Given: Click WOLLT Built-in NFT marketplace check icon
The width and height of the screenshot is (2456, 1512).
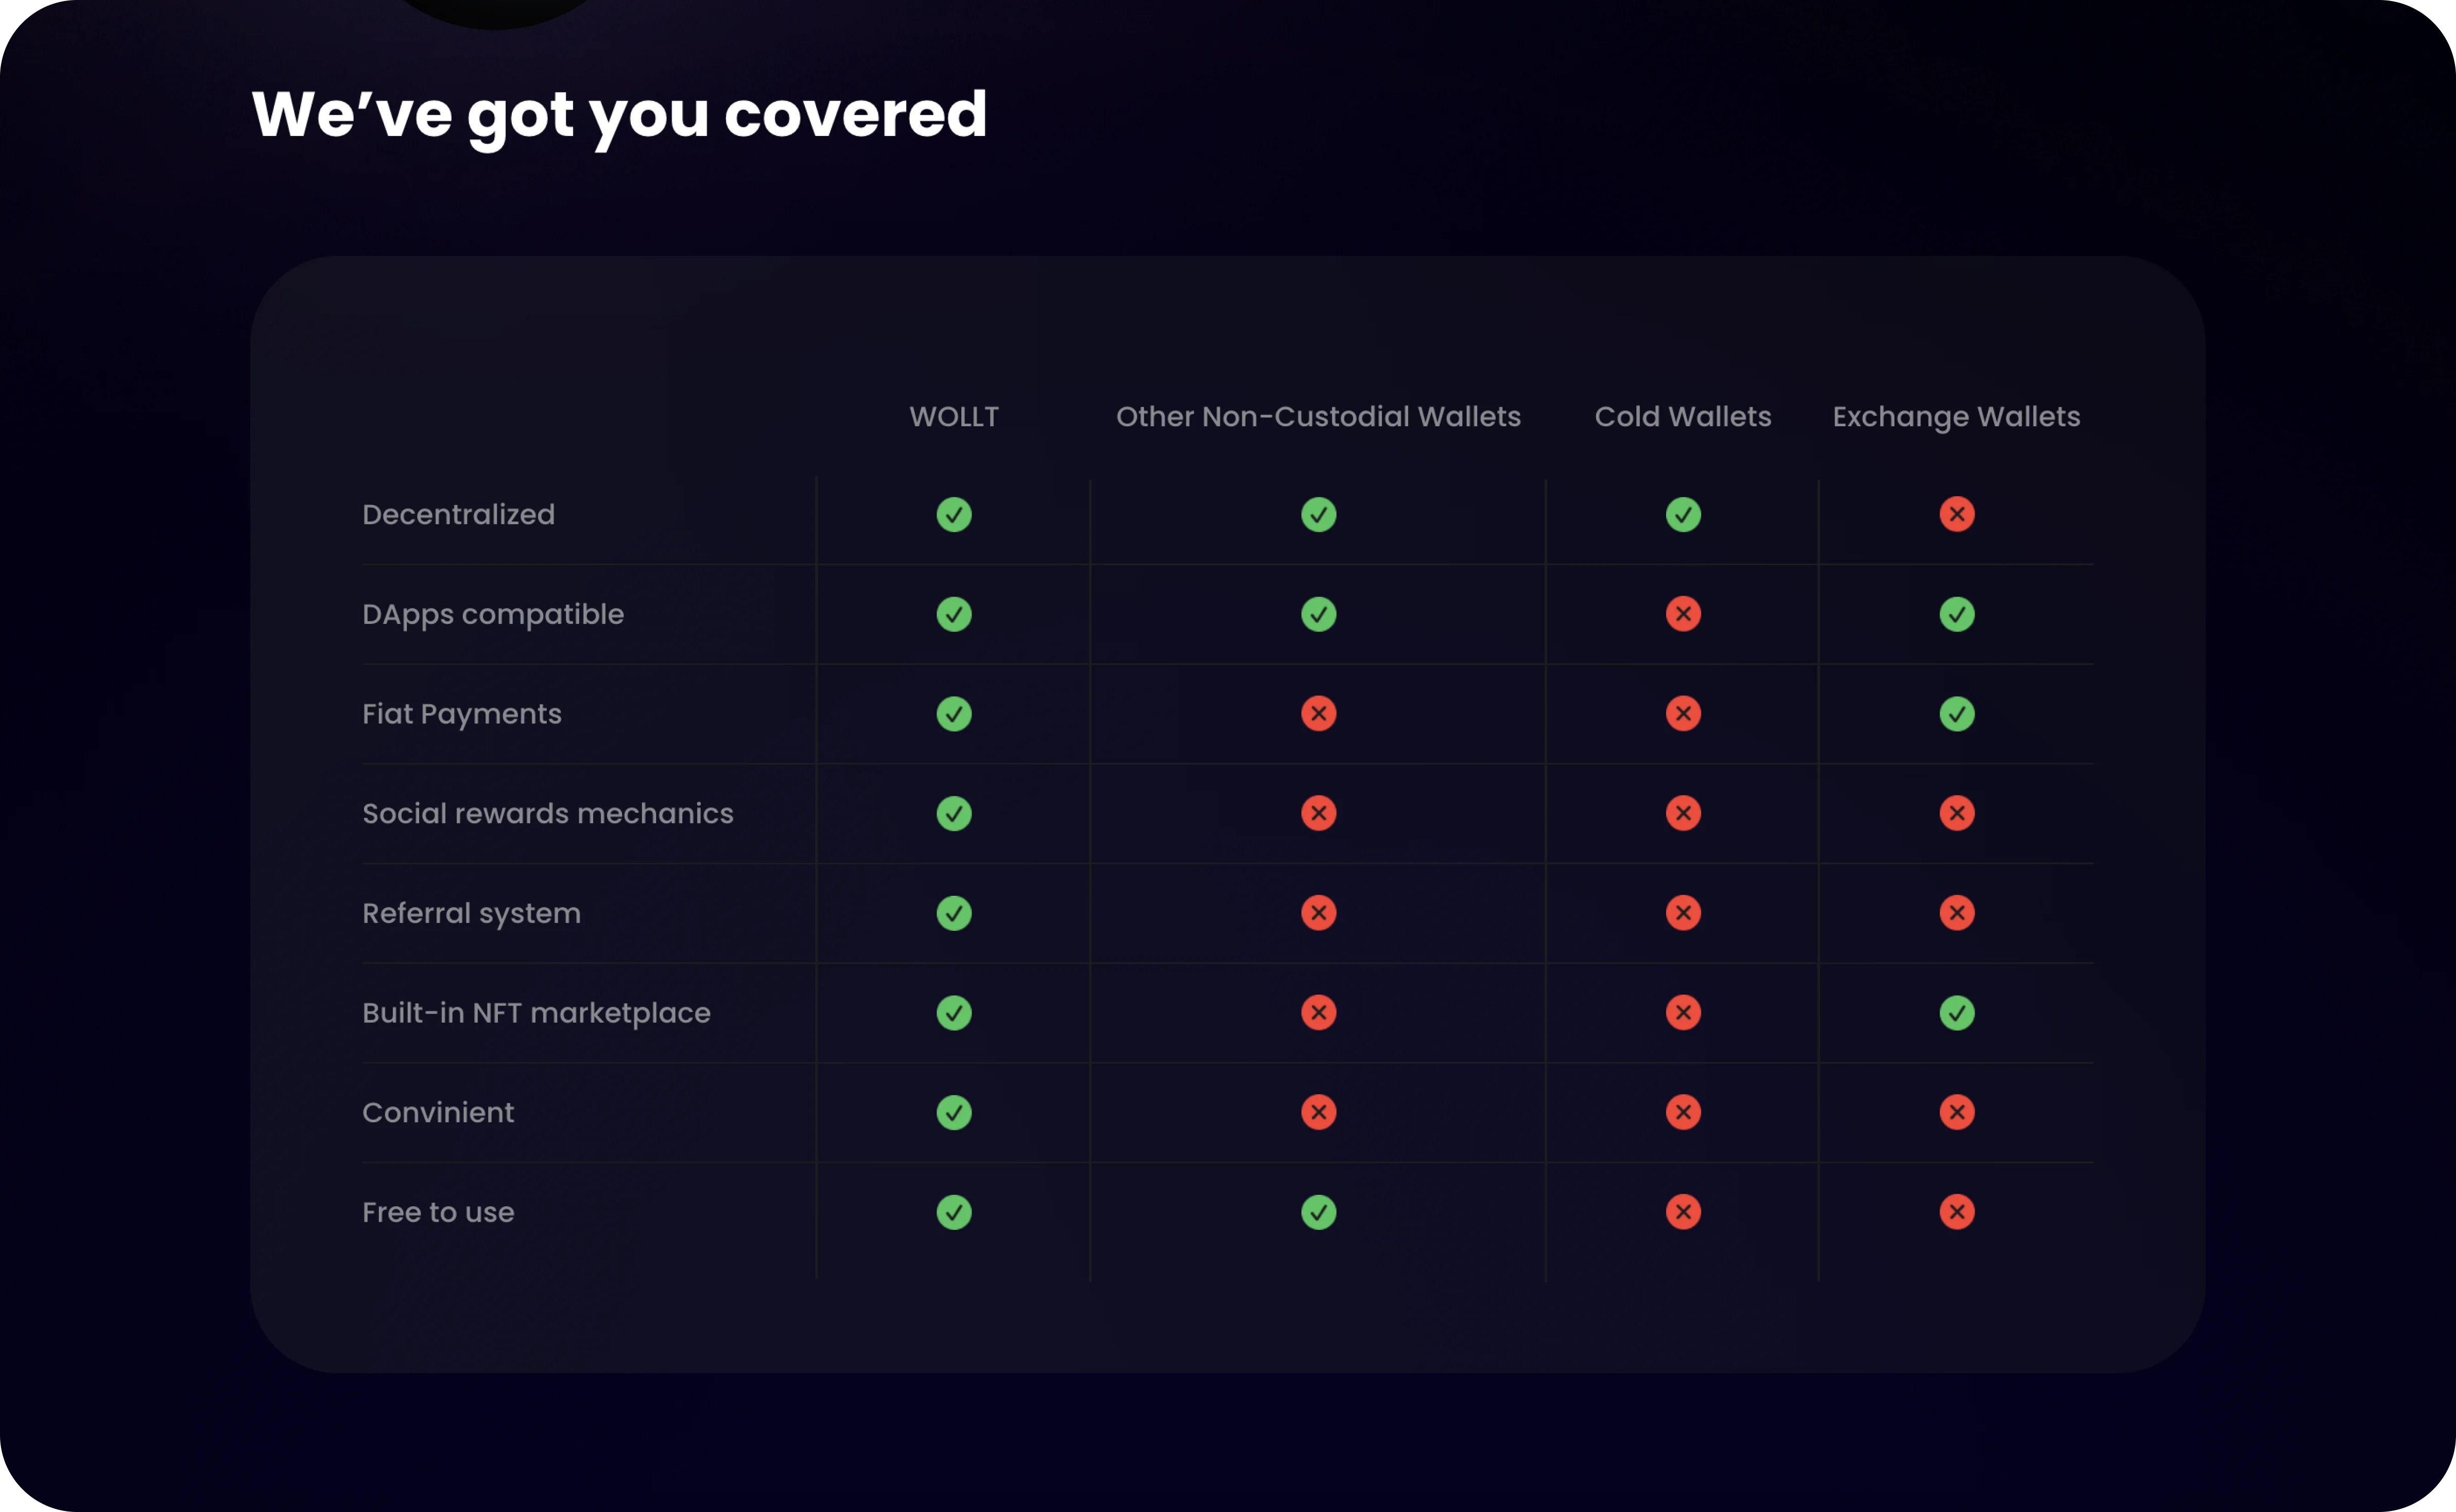Looking at the screenshot, I should point(954,1012).
